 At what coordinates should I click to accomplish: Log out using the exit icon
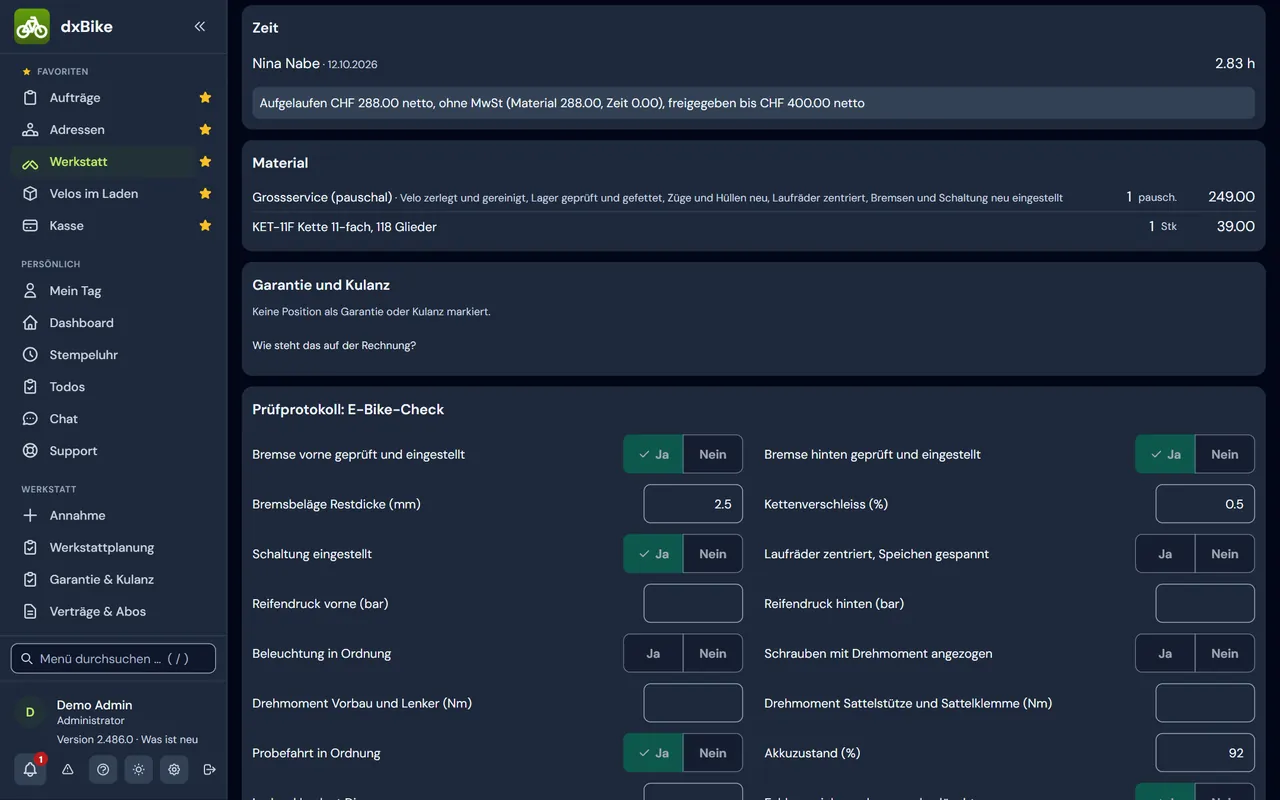tap(209, 769)
